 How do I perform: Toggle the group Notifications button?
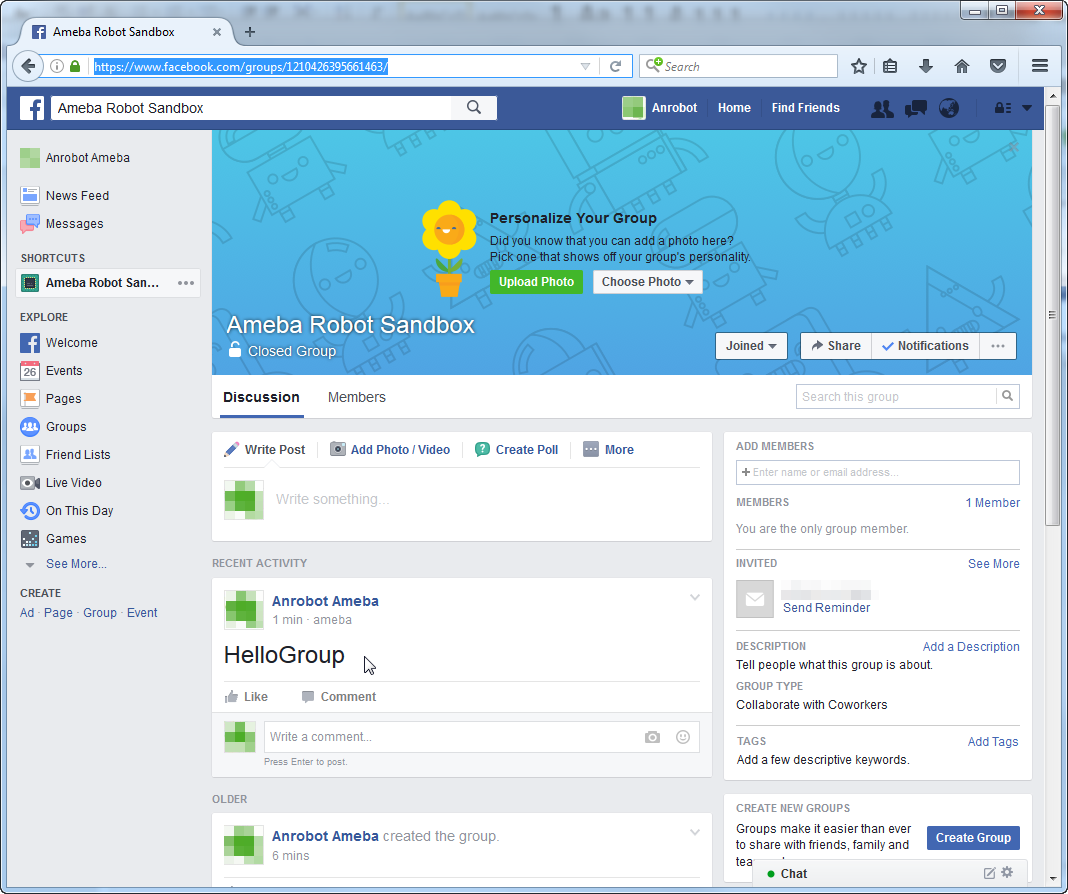(x=925, y=346)
